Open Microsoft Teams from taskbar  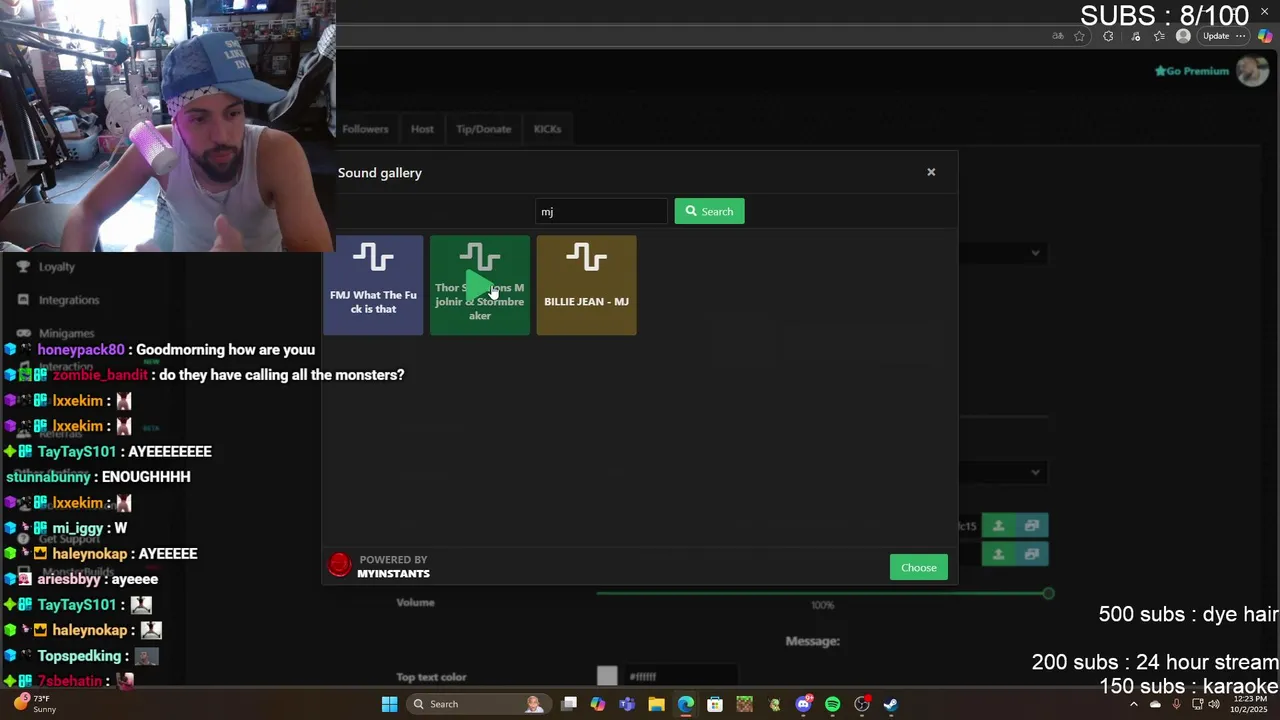(627, 704)
